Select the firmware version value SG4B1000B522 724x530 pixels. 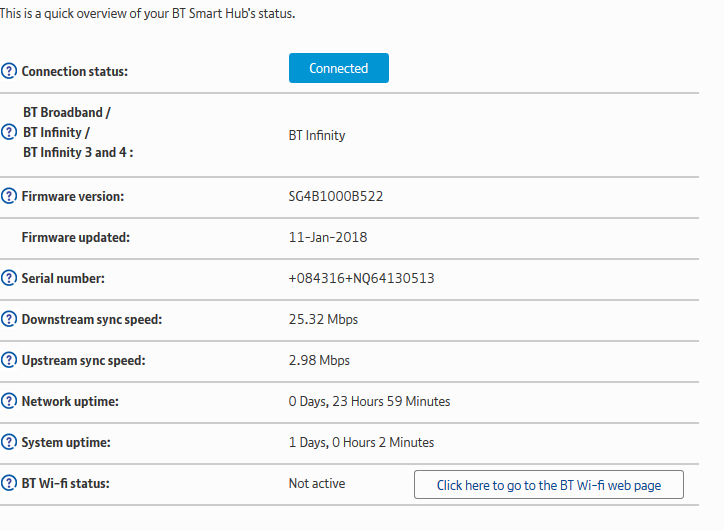pyautogui.click(x=336, y=196)
